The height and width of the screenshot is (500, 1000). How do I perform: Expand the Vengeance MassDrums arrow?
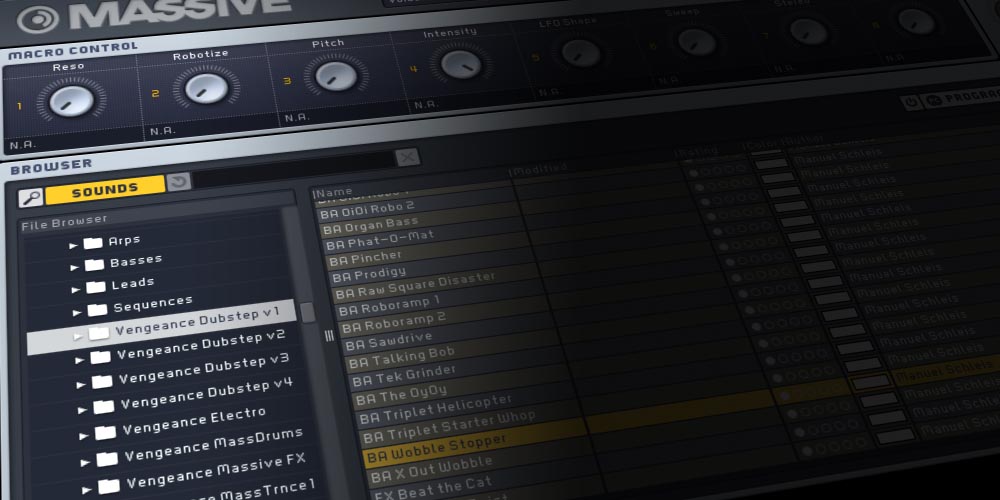(85, 462)
